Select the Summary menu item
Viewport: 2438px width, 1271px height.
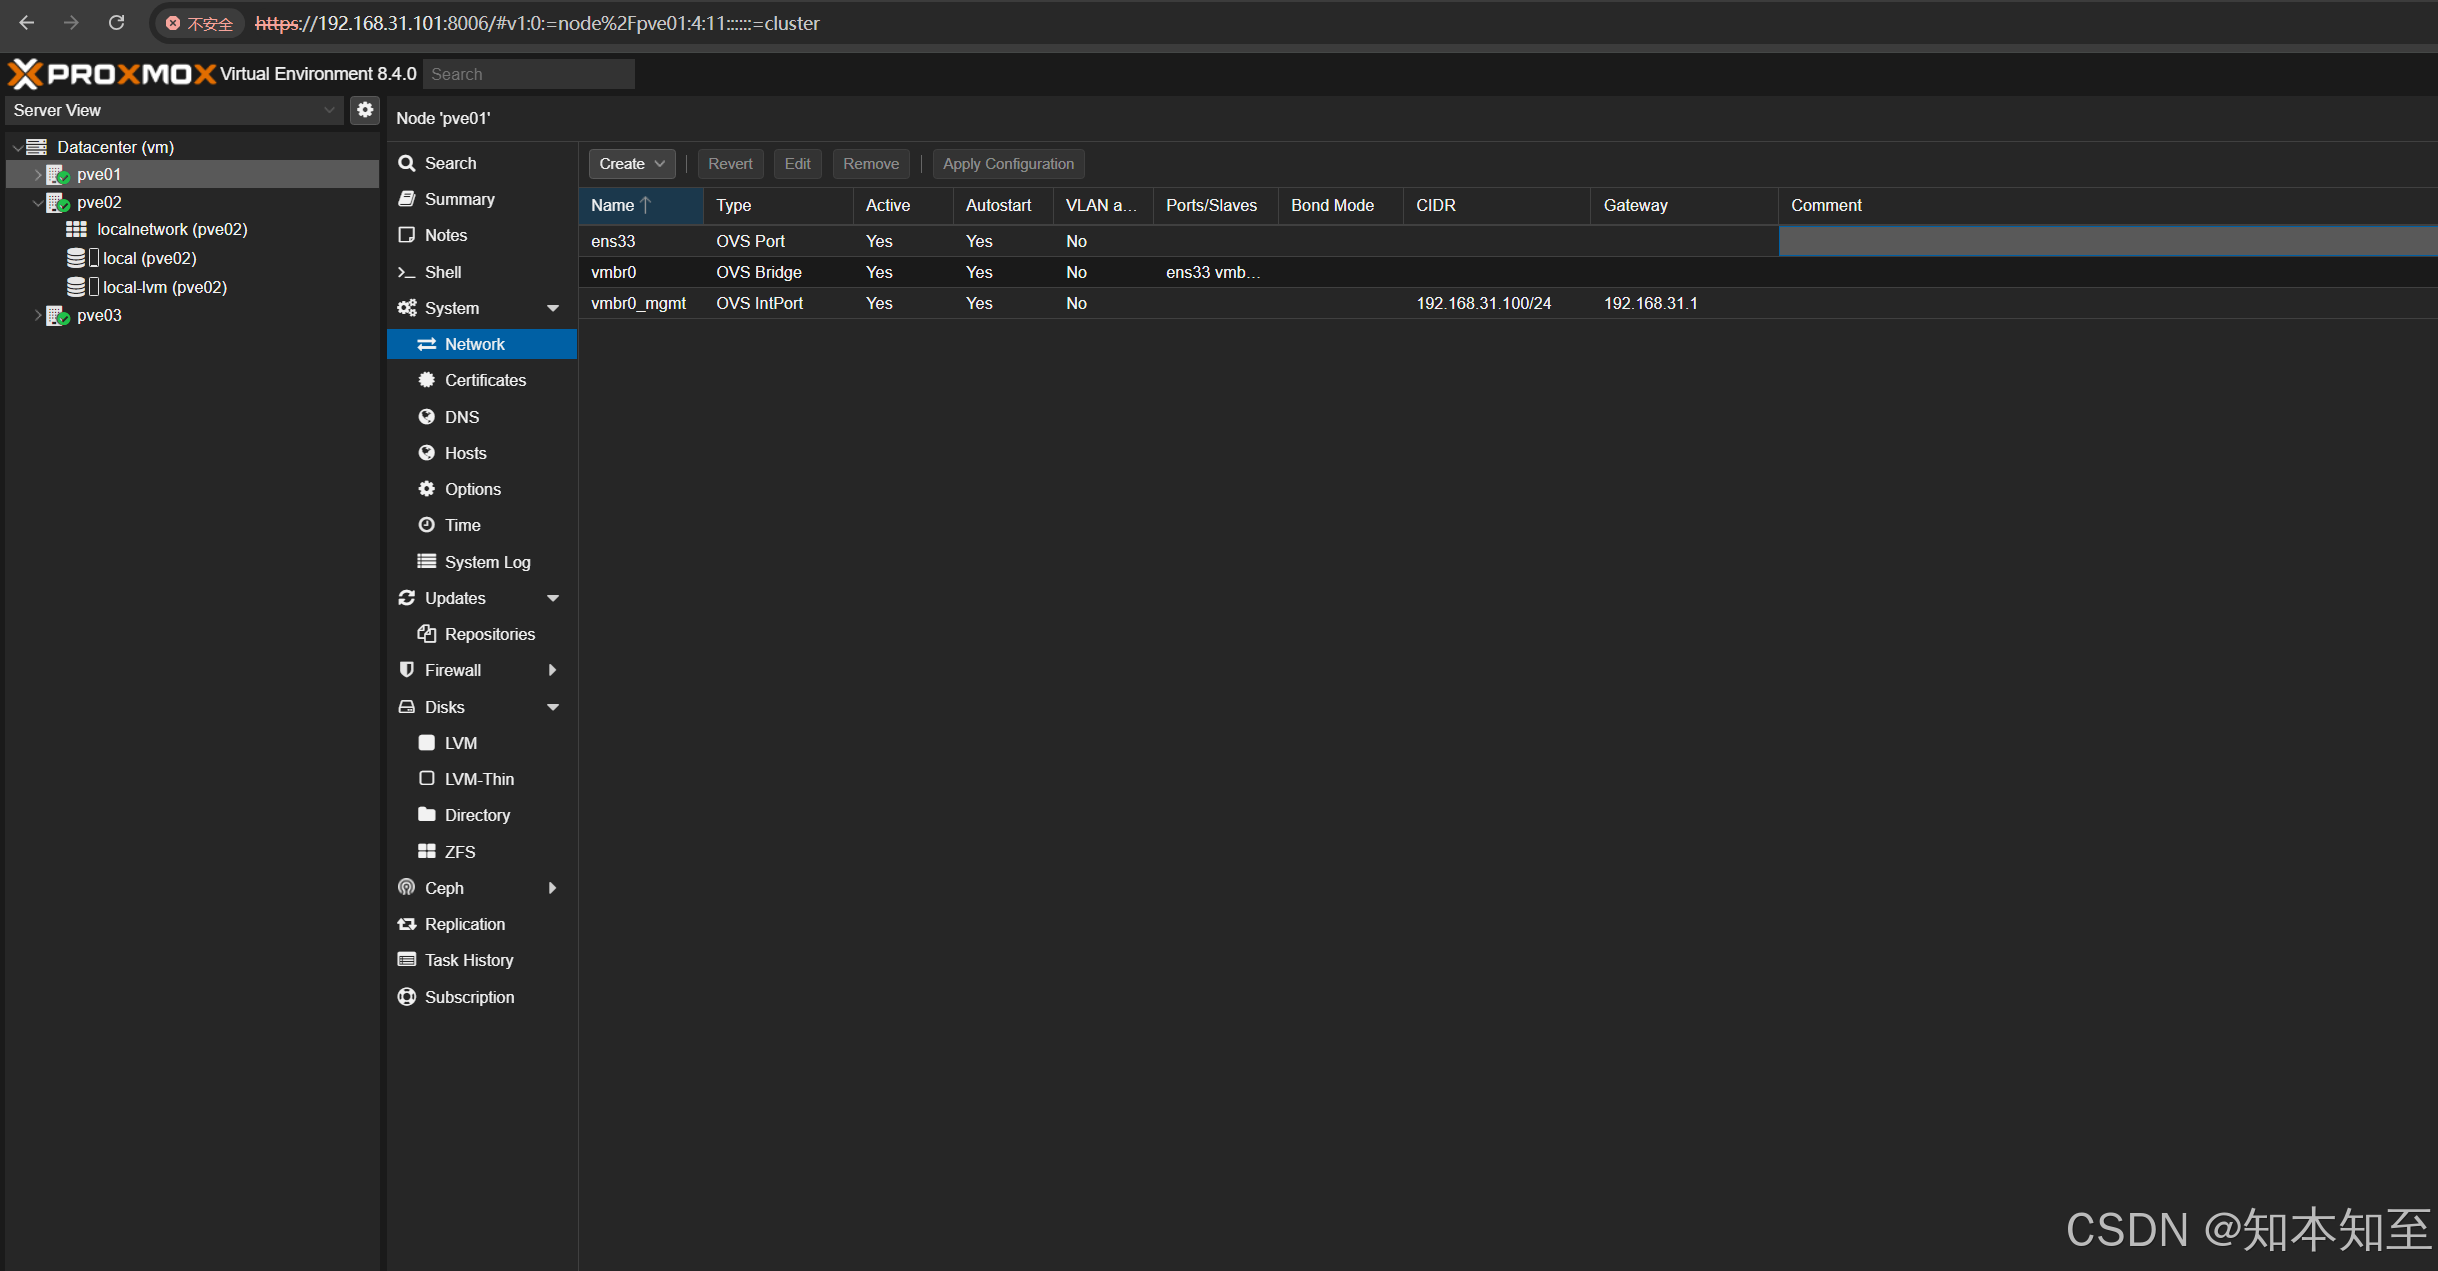pyautogui.click(x=459, y=199)
